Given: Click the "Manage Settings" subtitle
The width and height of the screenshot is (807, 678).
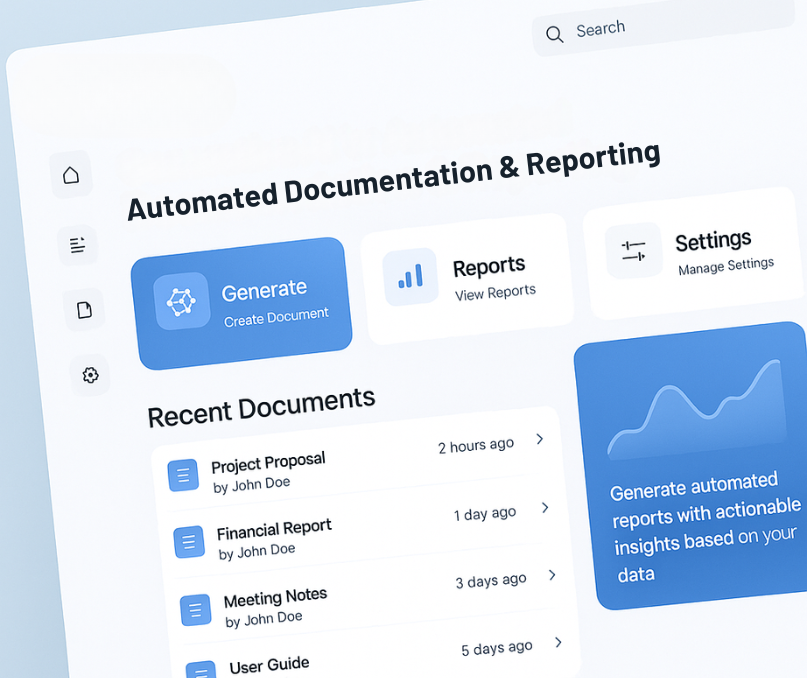Looking at the screenshot, I should click(x=726, y=266).
